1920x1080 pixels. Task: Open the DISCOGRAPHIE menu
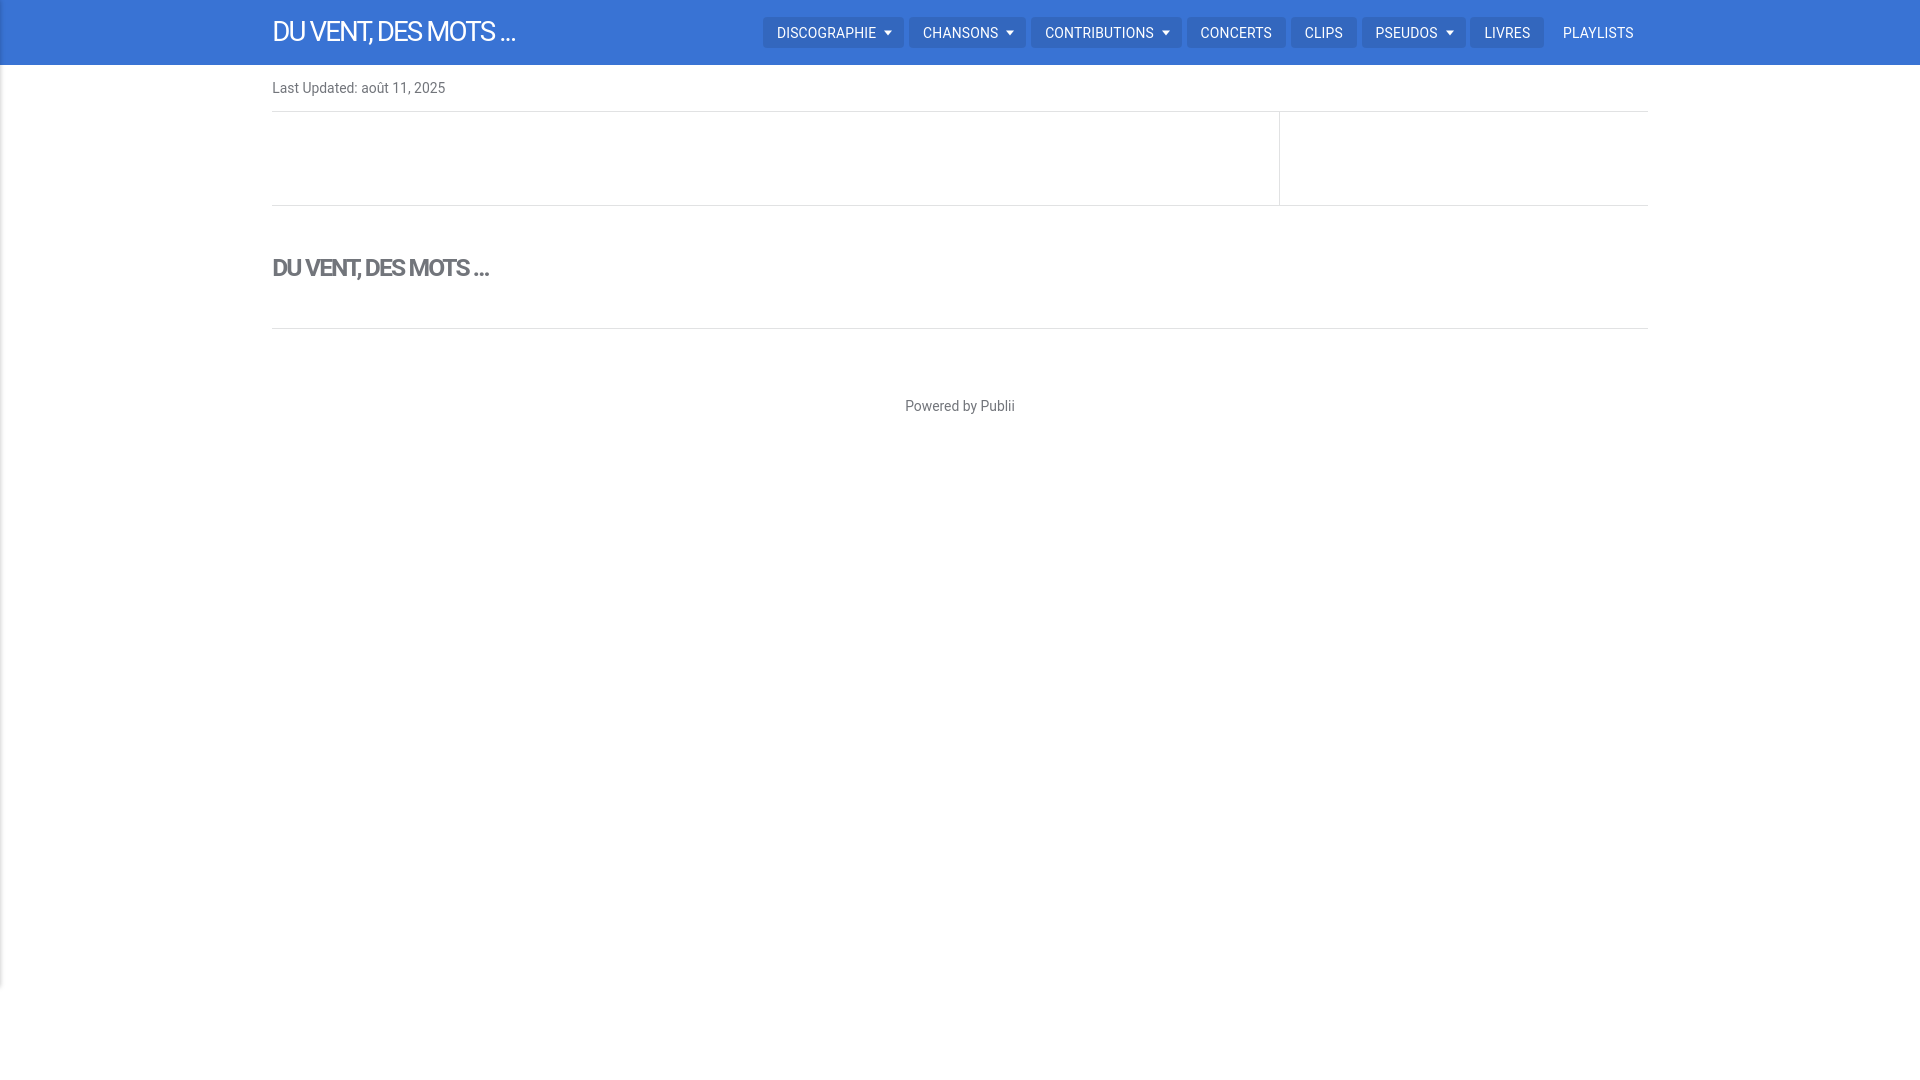pyautogui.click(x=833, y=33)
